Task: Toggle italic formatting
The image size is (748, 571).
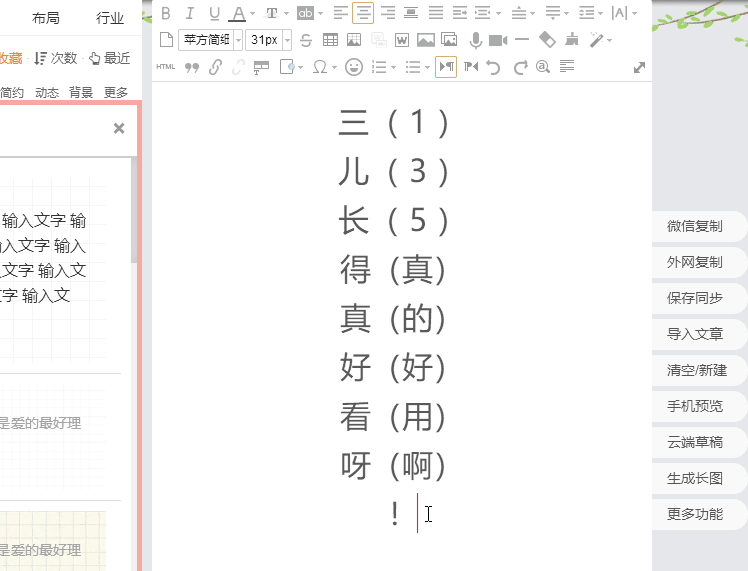Action: click(190, 13)
